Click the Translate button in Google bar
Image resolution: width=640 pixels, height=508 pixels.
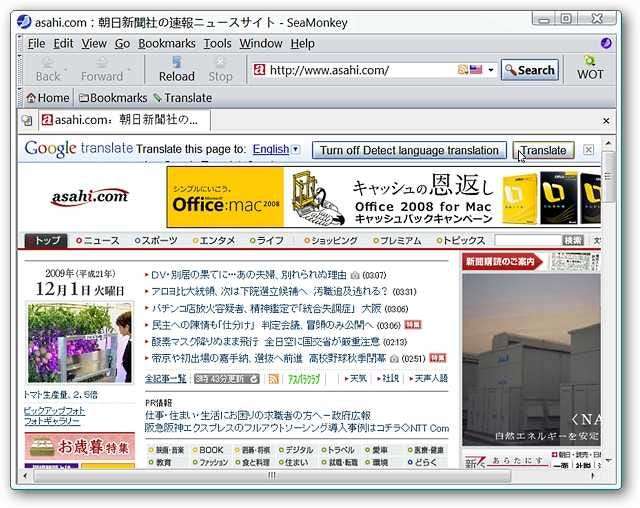click(x=543, y=150)
